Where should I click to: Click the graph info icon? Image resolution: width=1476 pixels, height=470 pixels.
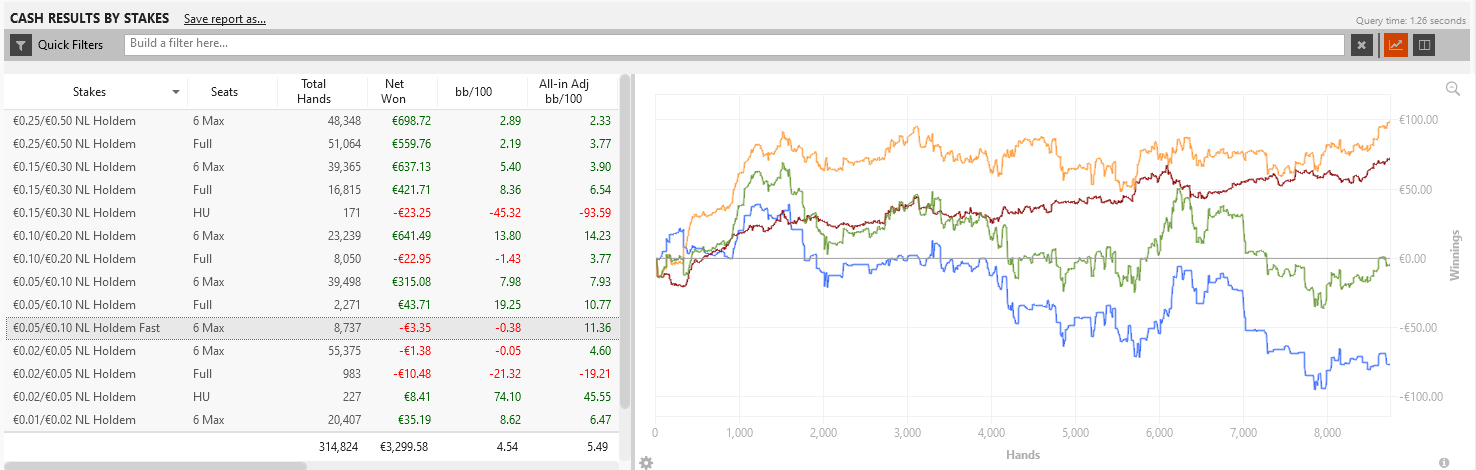(x=1444, y=462)
